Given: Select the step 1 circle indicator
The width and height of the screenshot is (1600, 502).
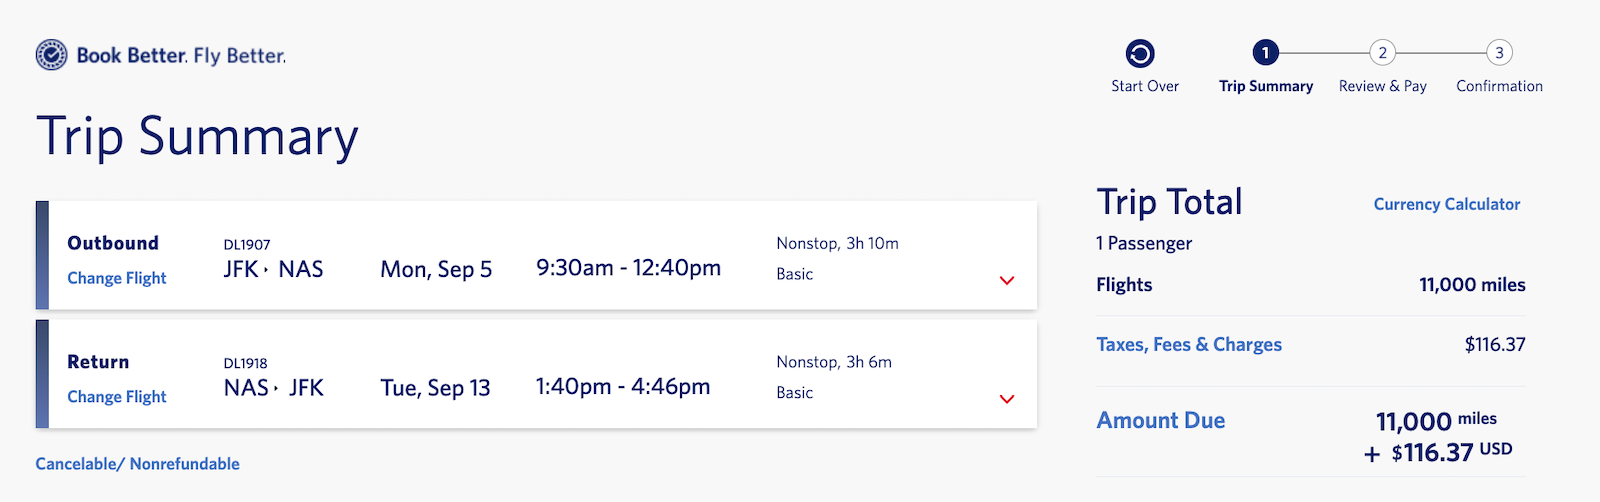Looking at the screenshot, I should click(1265, 52).
